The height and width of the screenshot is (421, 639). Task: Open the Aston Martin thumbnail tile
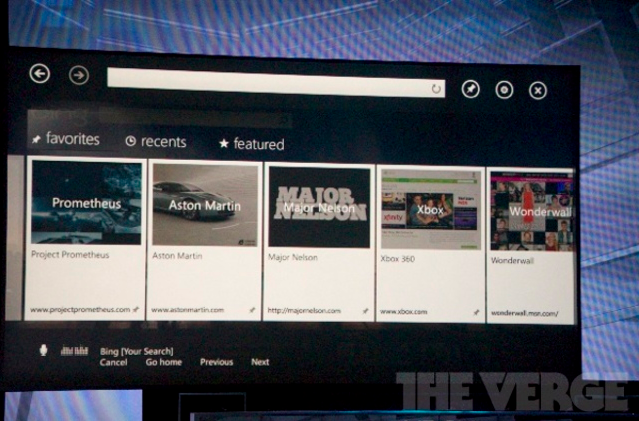205,205
